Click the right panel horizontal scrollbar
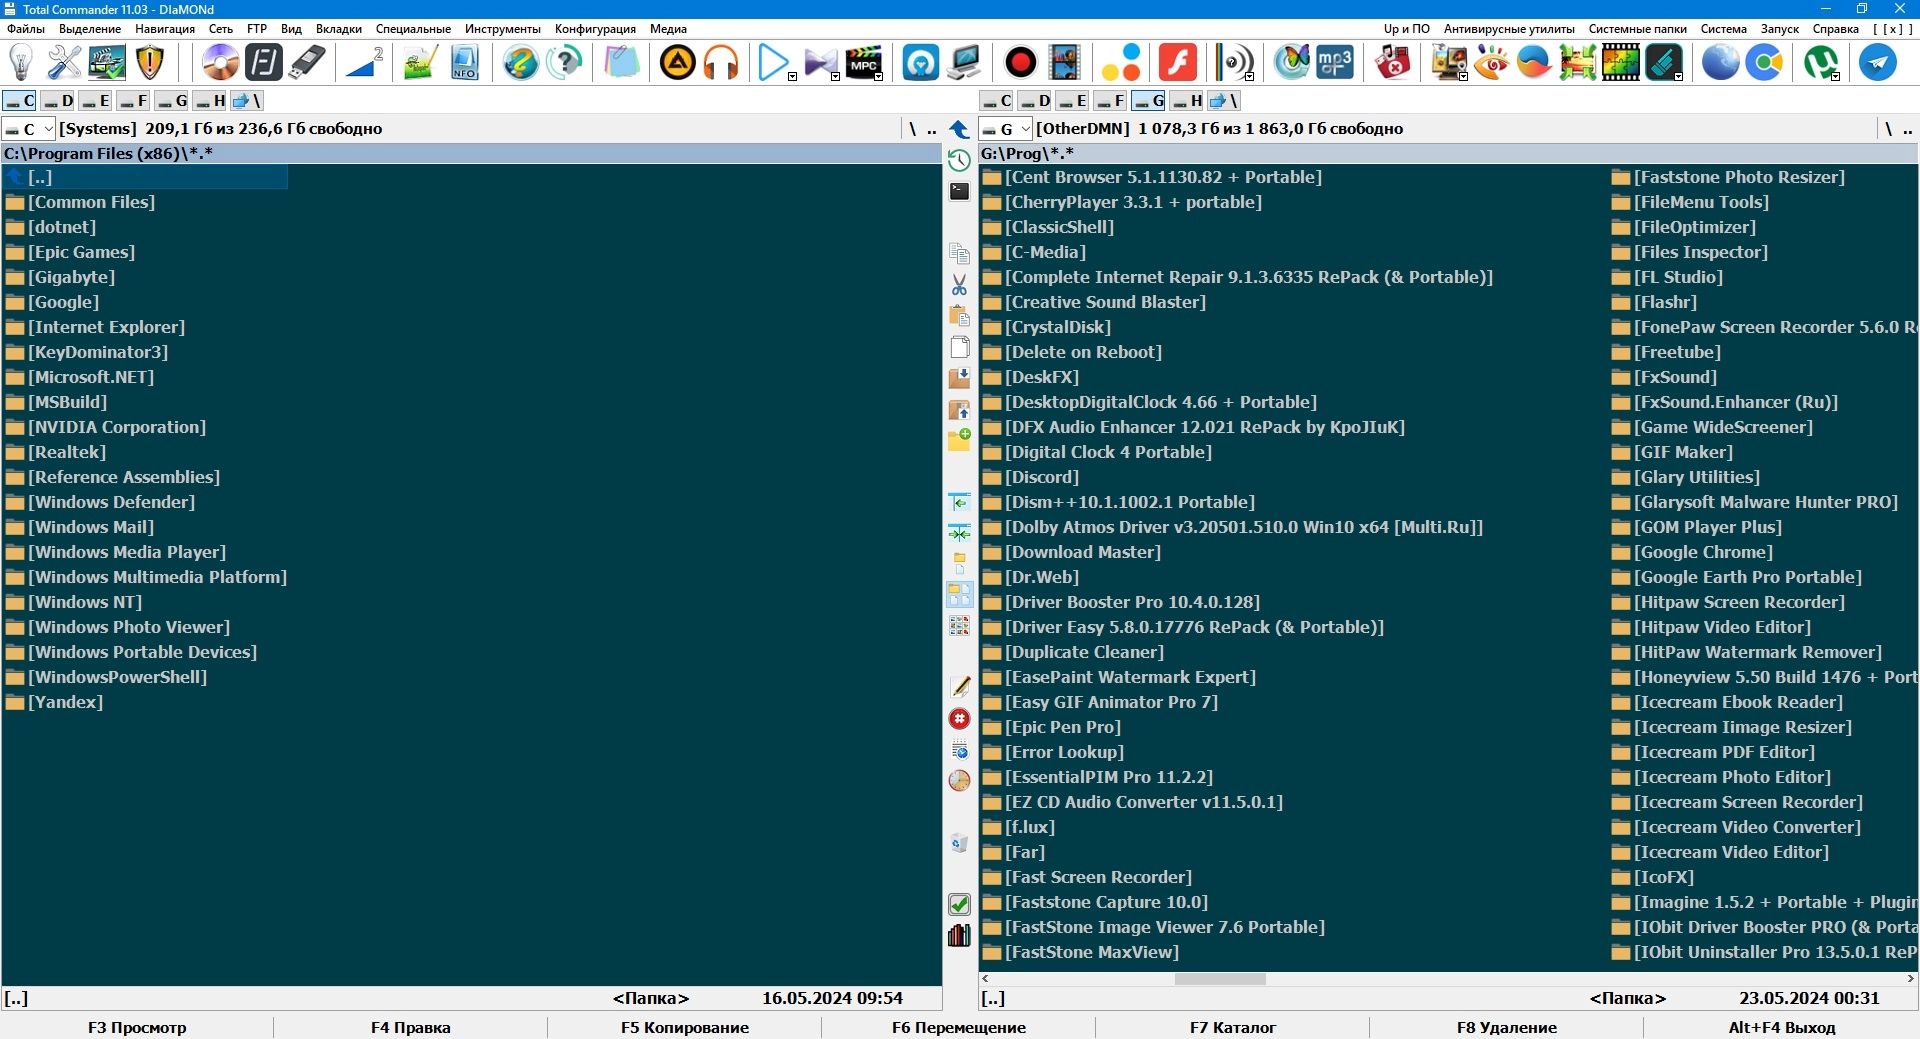 pyautogui.click(x=1448, y=979)
